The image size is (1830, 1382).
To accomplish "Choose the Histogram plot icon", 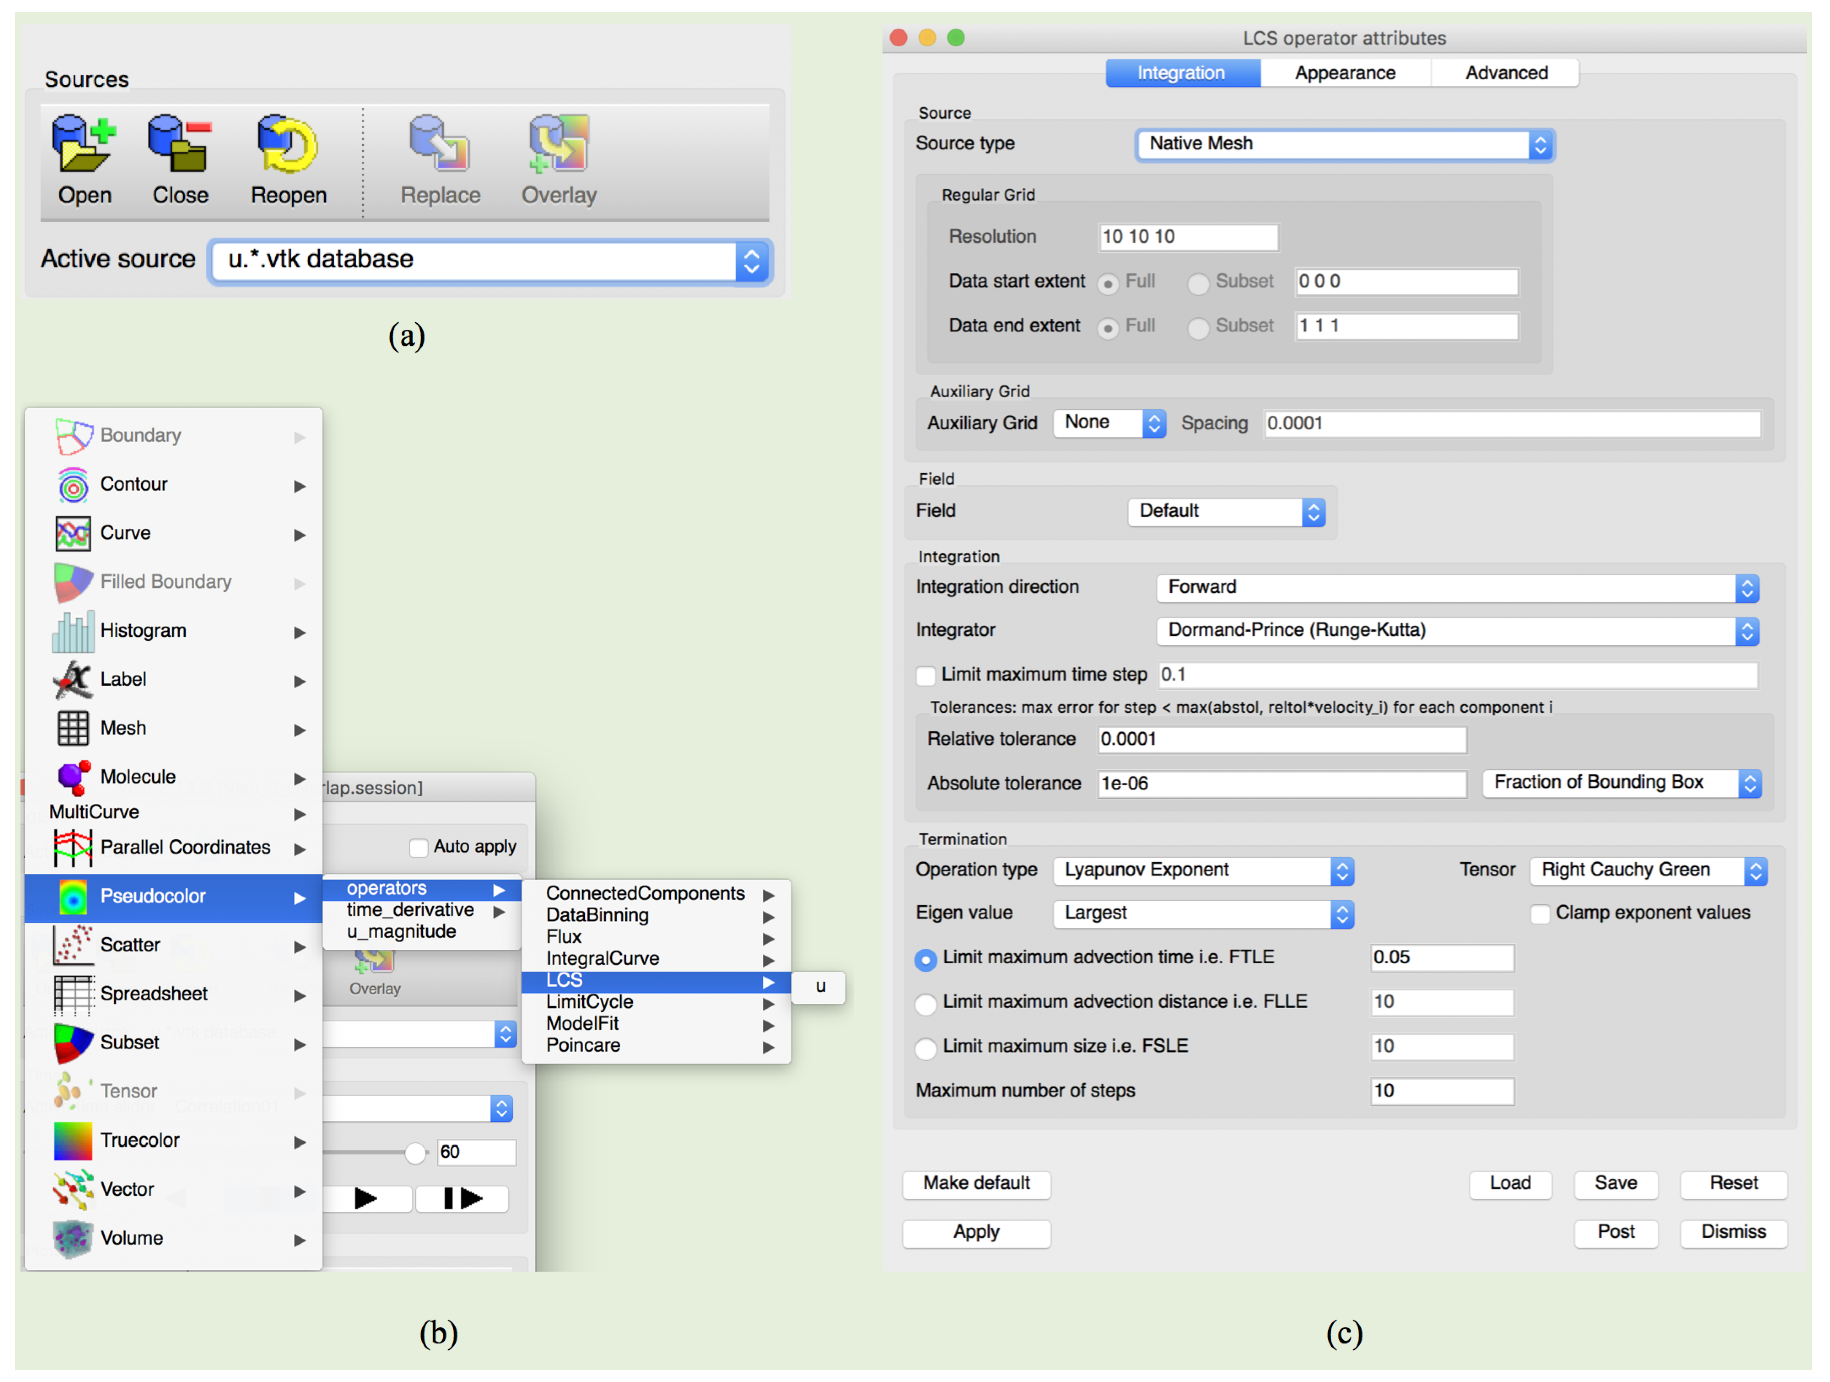I will coord(73,631).
